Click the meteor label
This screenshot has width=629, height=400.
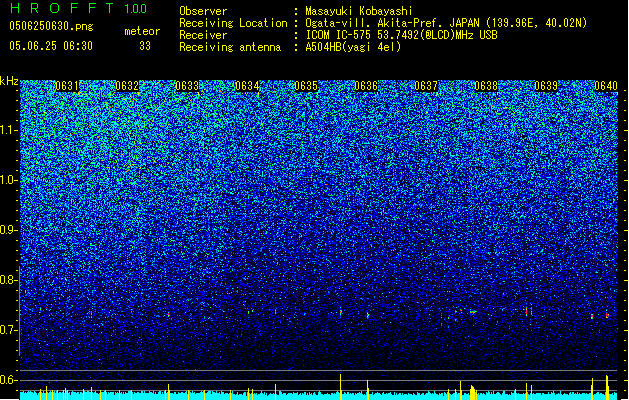pos(142,31)
